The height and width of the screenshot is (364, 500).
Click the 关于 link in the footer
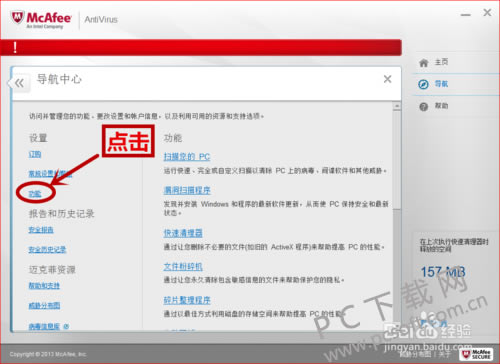click(x=445, y=354)
